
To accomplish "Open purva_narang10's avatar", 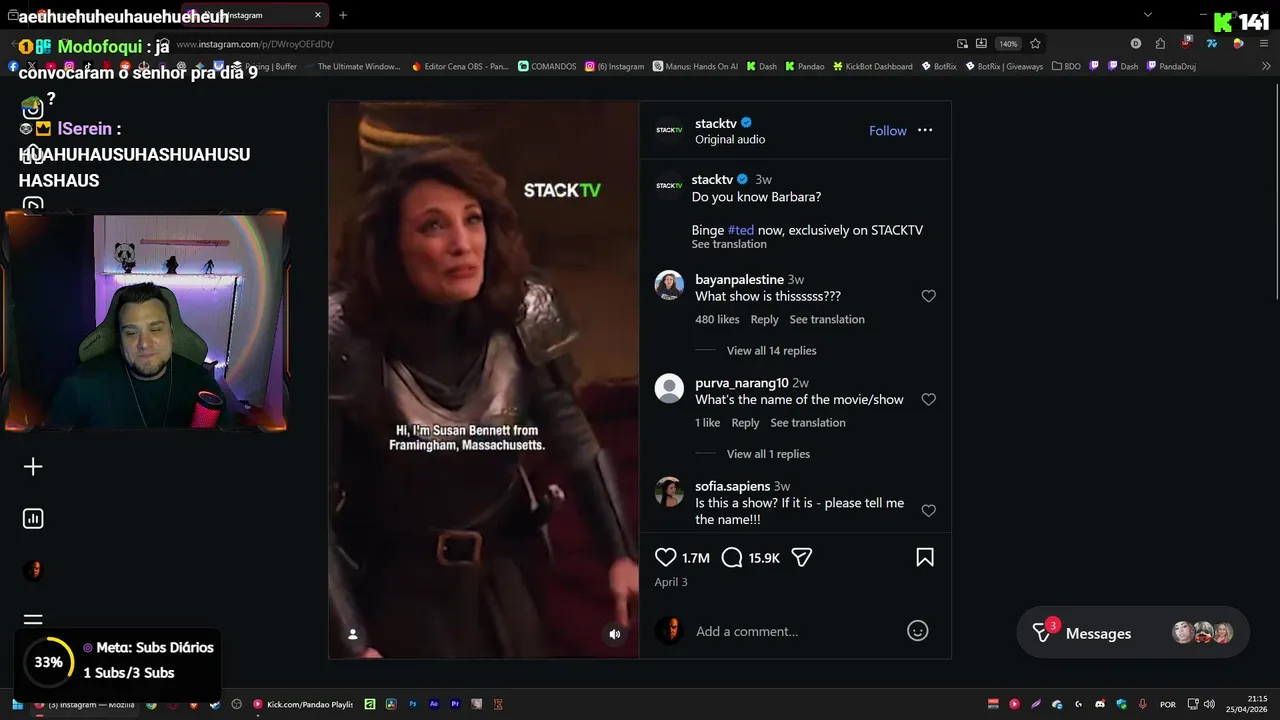I will pyautogui.click(x=669, y=388).
